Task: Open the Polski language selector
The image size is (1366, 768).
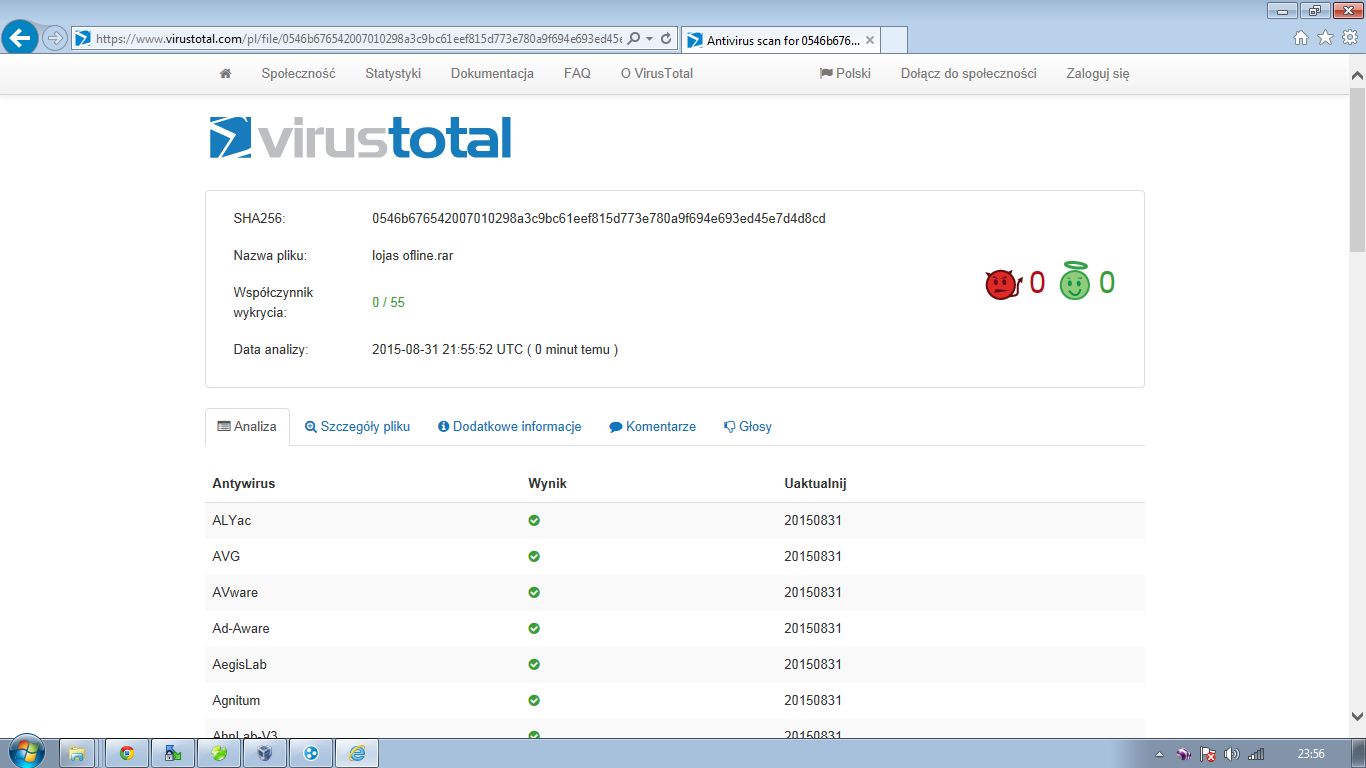Action: pos(845,73)
